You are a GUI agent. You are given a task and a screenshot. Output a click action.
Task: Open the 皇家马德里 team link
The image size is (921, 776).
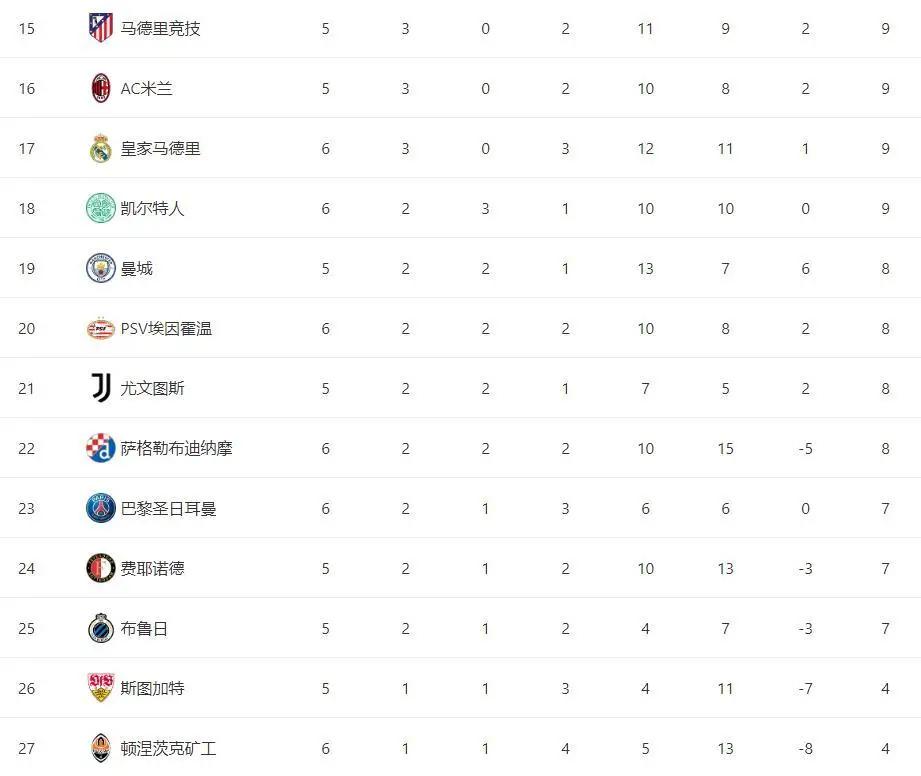[x=160, y=148]
